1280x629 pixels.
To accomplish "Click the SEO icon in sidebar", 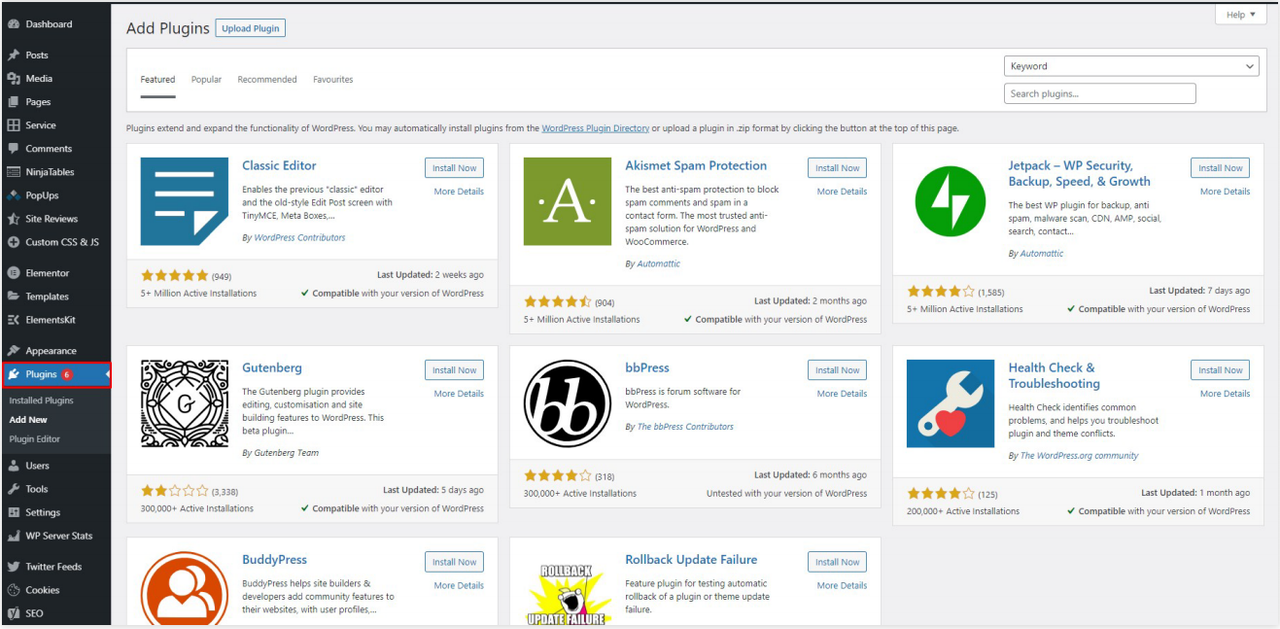I will click(x=13, y=613).
